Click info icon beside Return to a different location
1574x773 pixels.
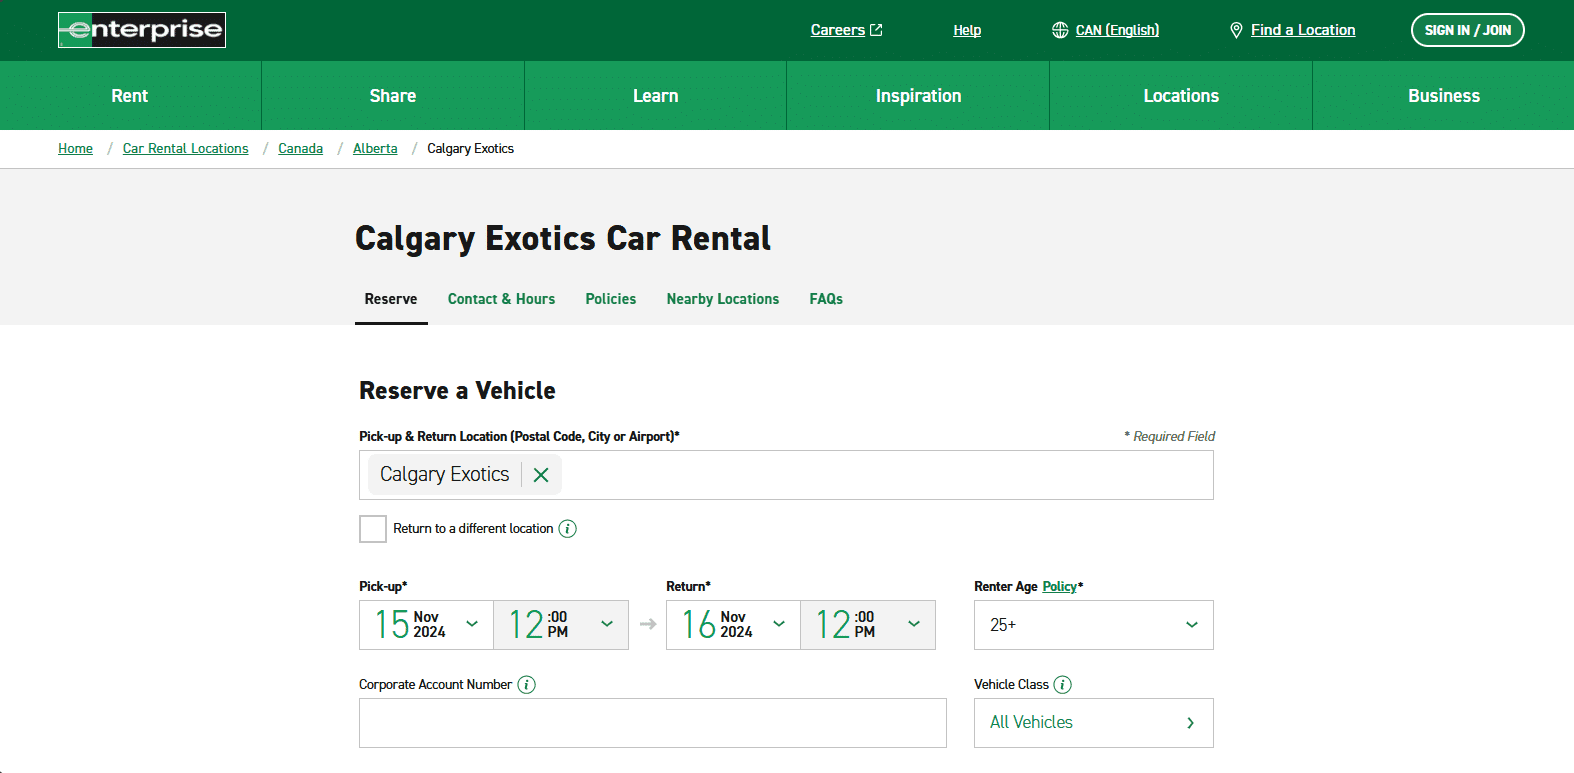click(567, 529)
